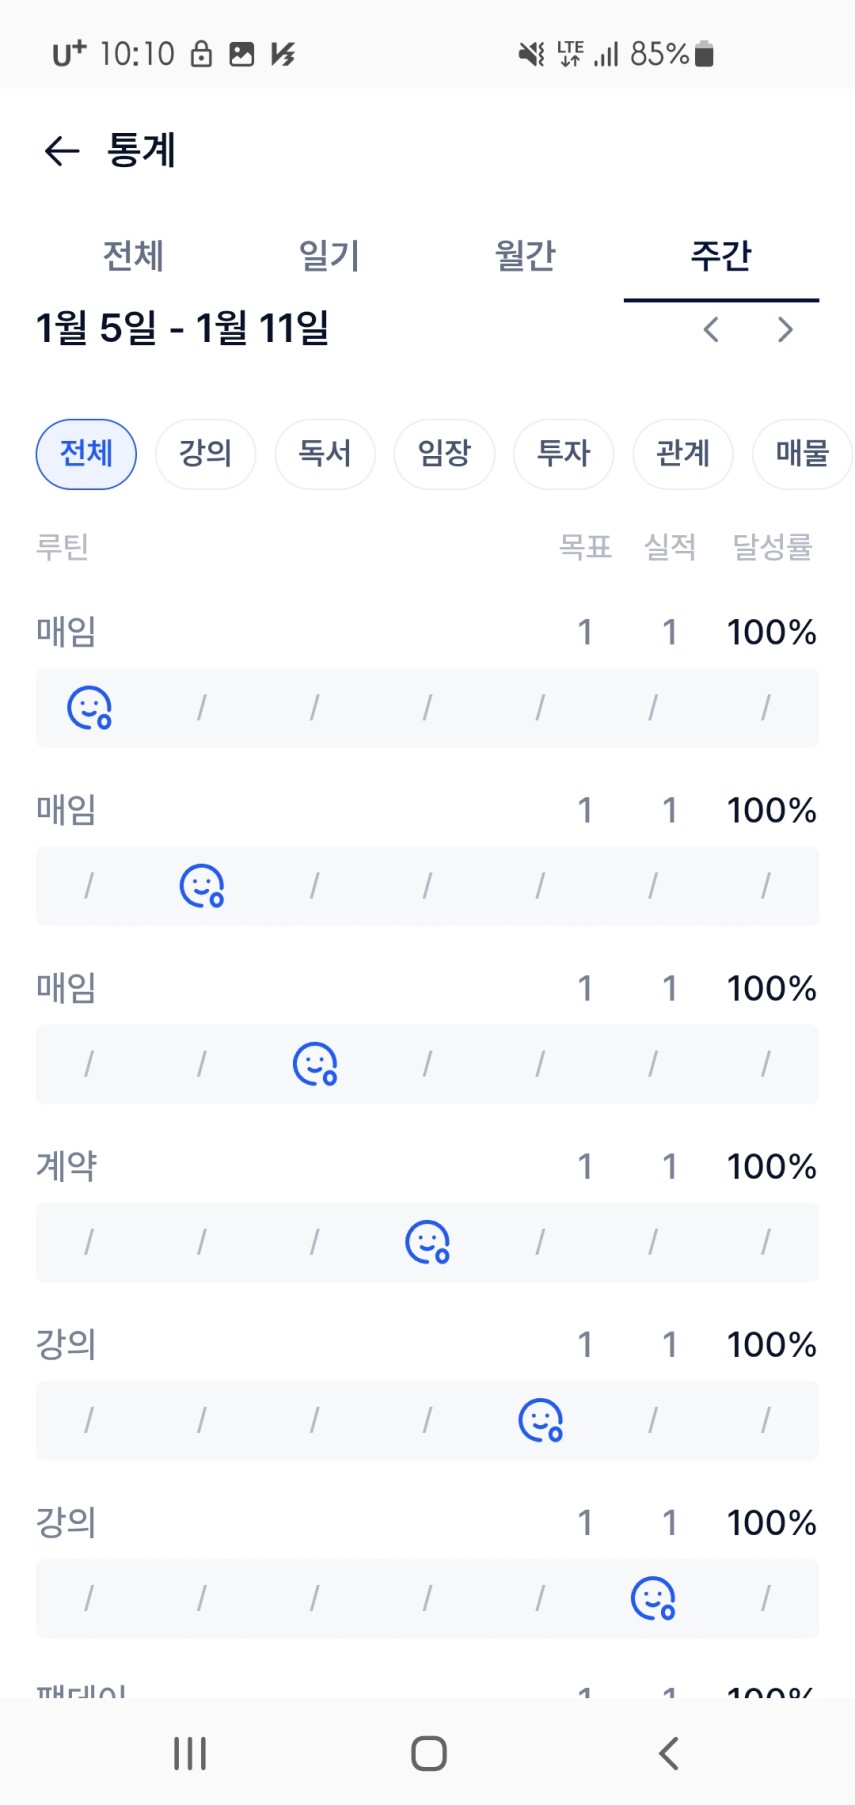This screenshot has width=855, height=1805.
Task: Filter routines by 강의 chip
Action: click(x=205, y=454)
